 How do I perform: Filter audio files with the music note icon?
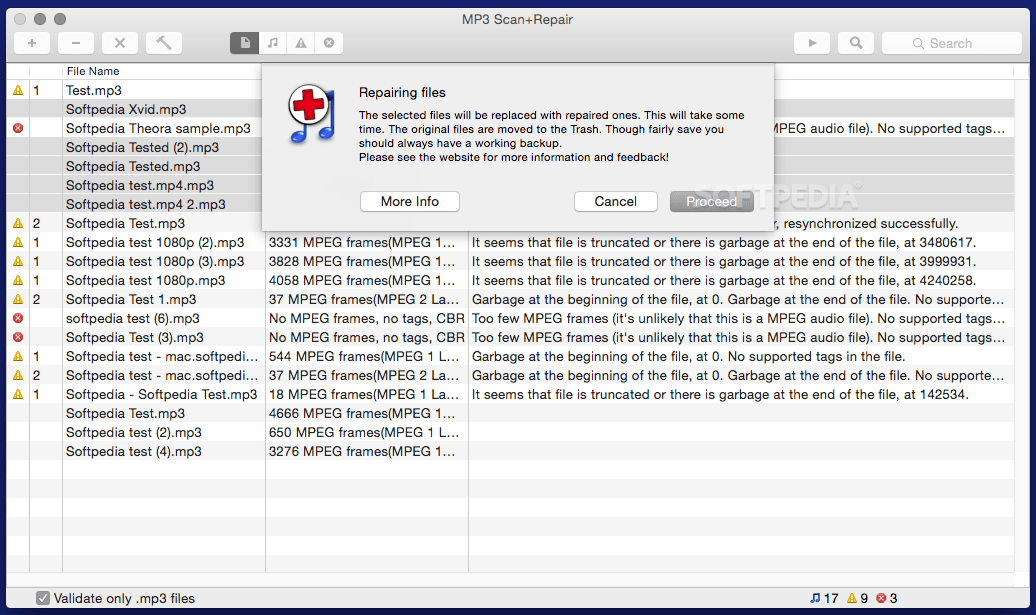tap(272, 43)
